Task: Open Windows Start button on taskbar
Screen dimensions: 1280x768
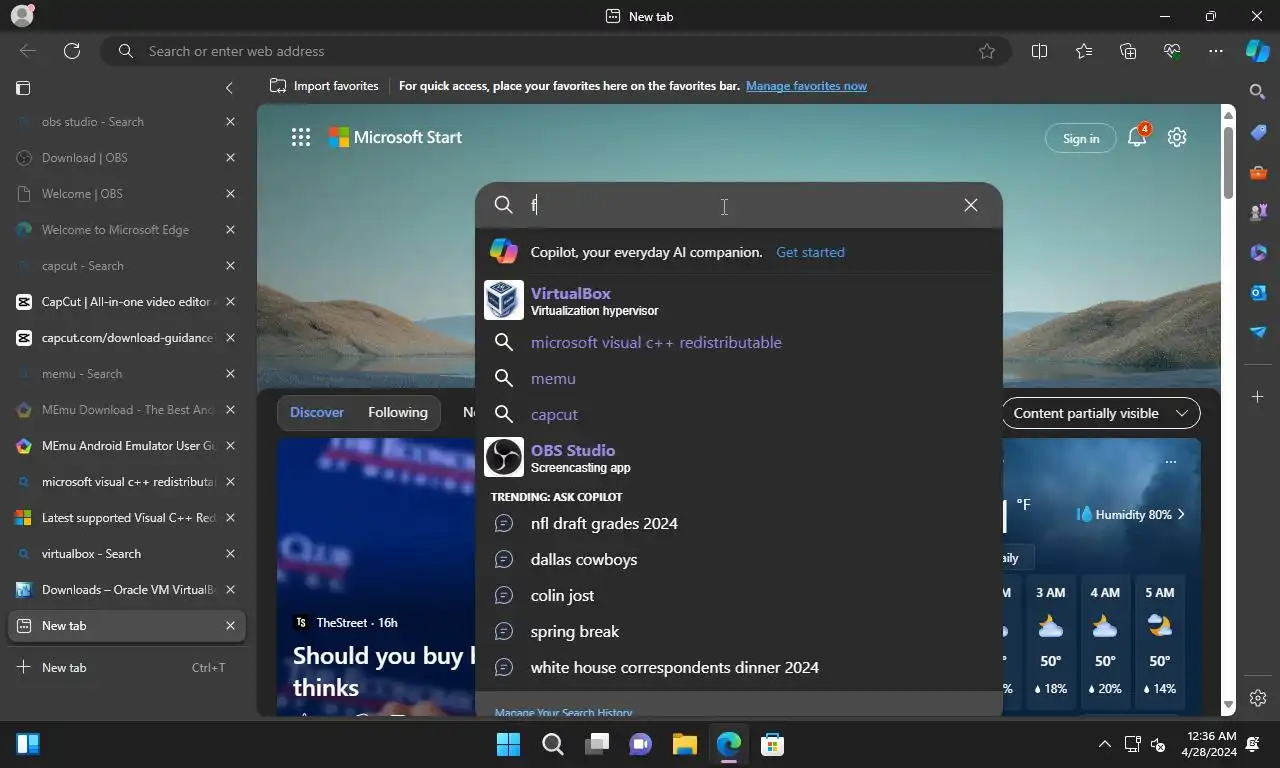Action: [x=509, y=744]
